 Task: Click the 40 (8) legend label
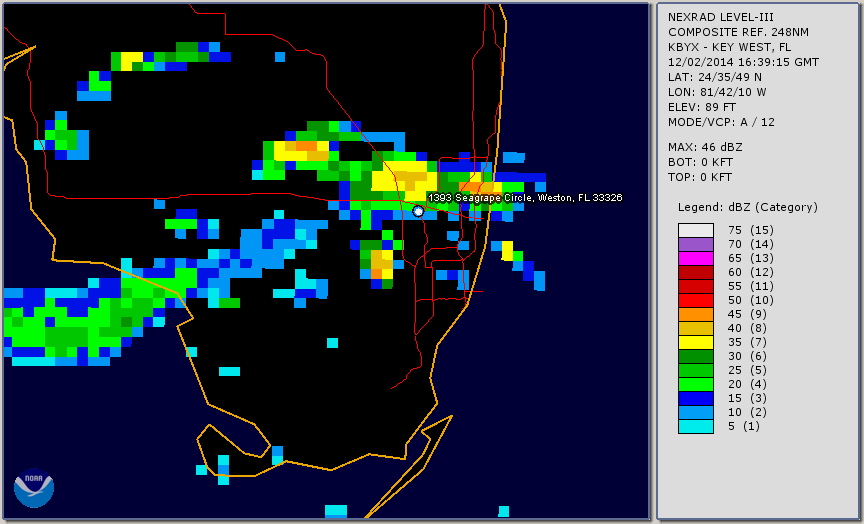(x=748, y=328)
